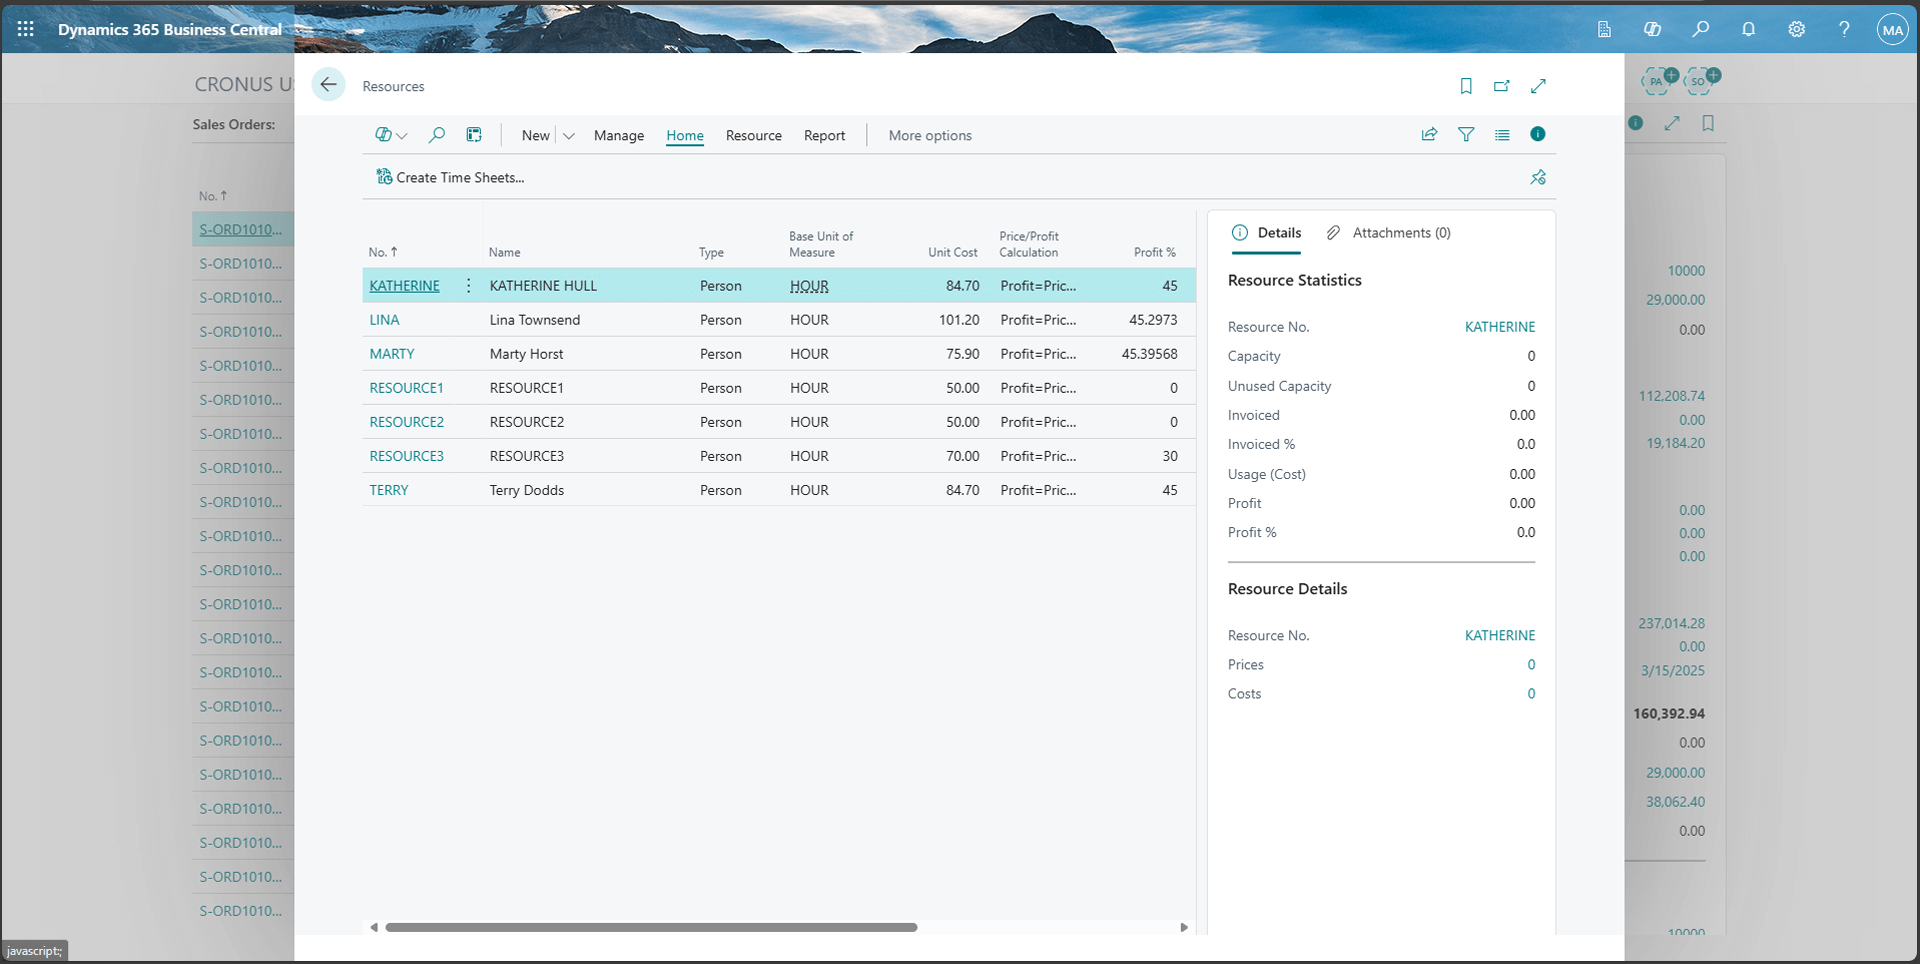This screenshot has height=964, width=1920.
Task: Open the filter pane
Action: click(1466, 134)
